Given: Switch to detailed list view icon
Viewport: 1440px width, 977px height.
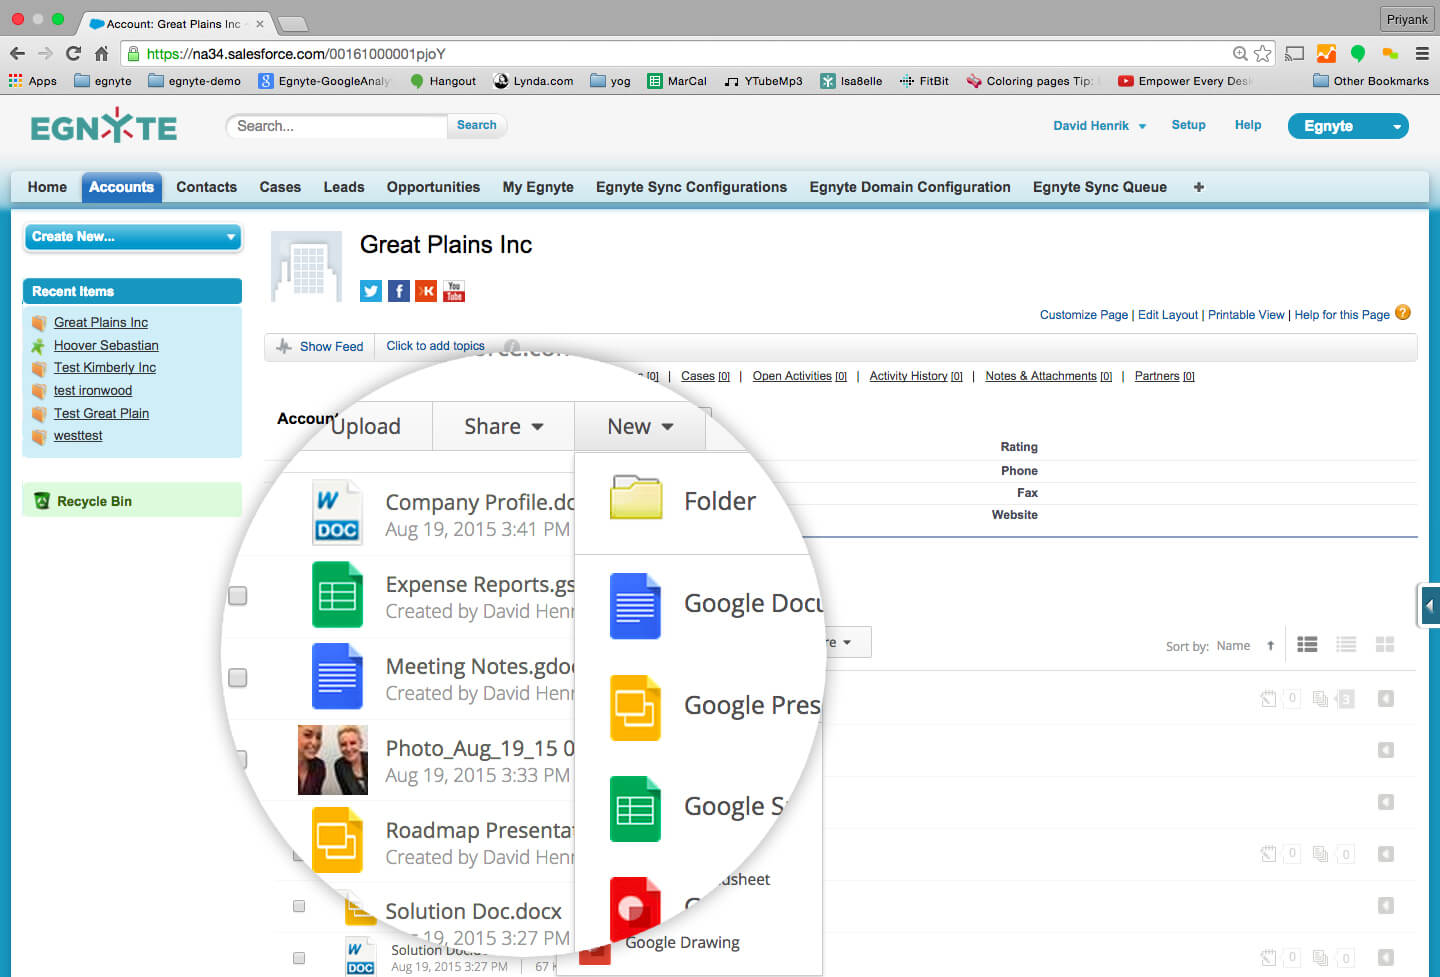Looking at the screenshot, I should 1307,645.
